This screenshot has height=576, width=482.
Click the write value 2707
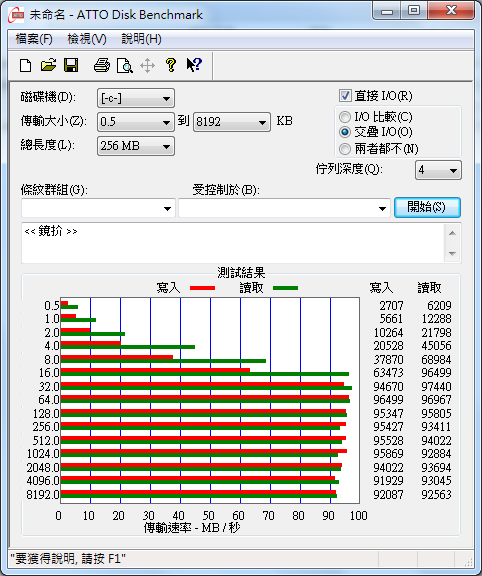click(391, 306)
